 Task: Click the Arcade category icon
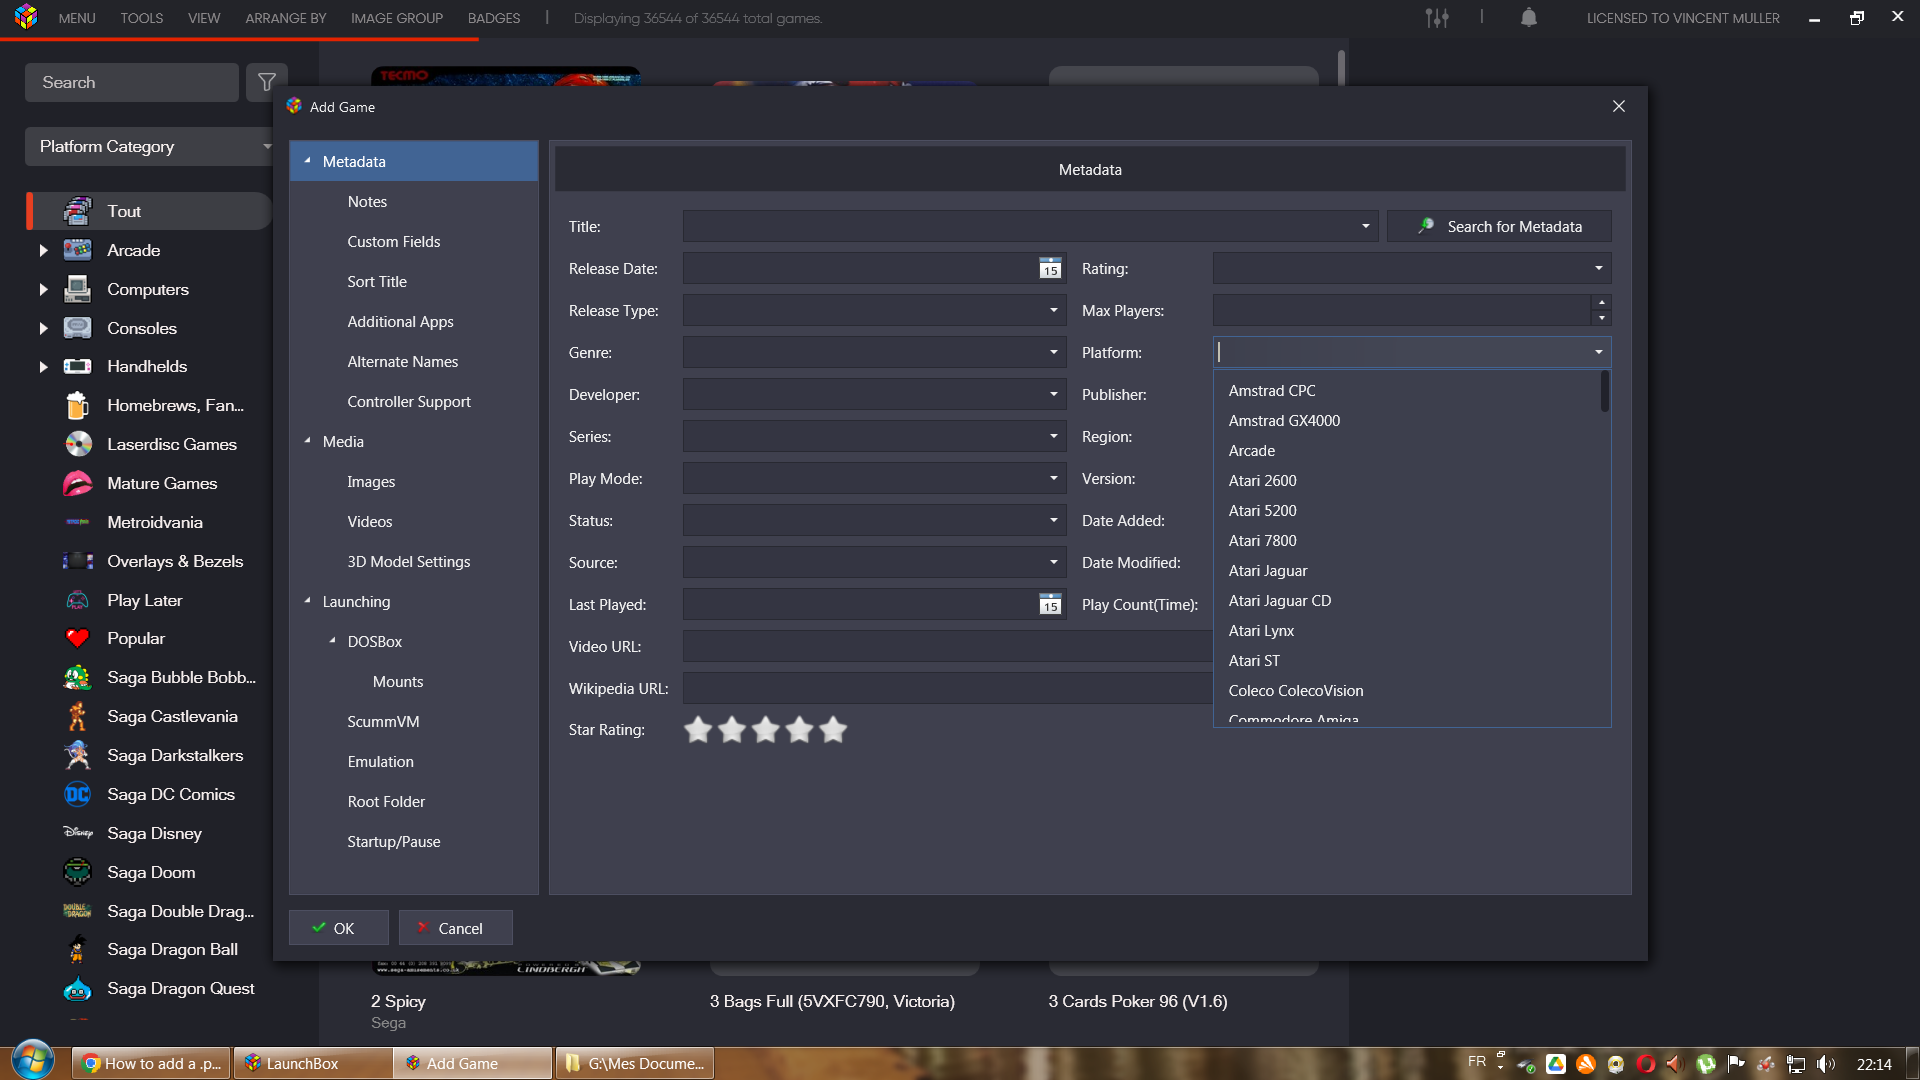pyautogui.click(x=78, y=250)
